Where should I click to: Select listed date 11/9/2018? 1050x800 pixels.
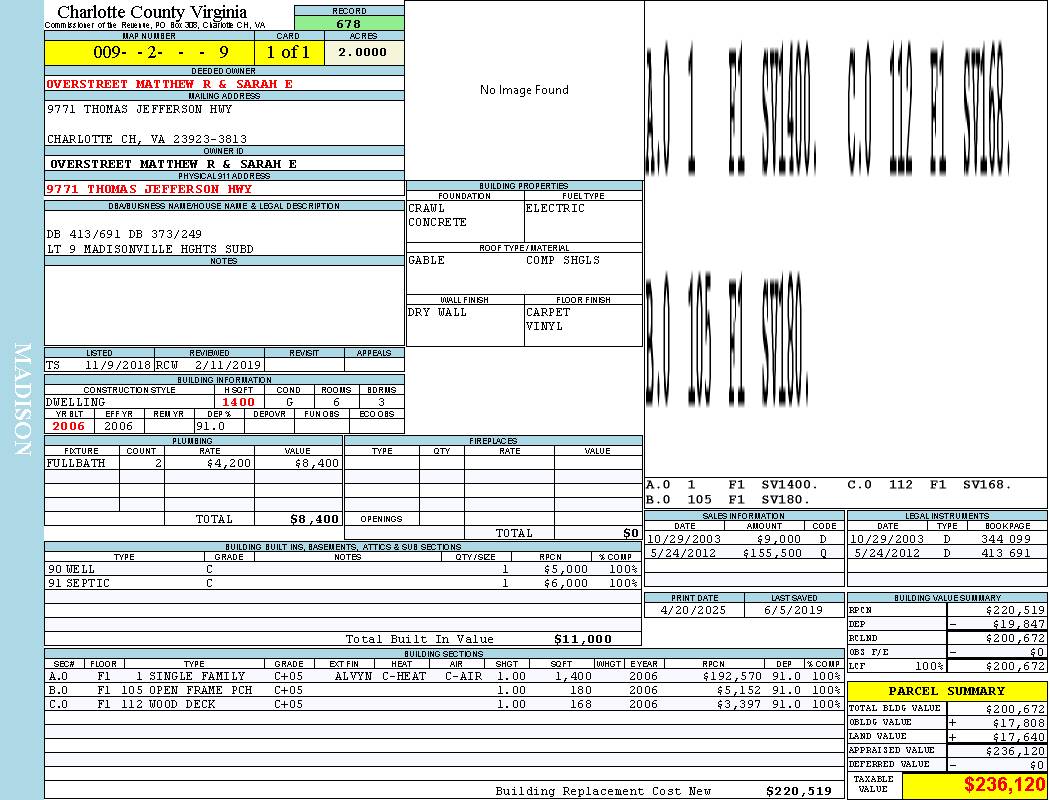119,366
